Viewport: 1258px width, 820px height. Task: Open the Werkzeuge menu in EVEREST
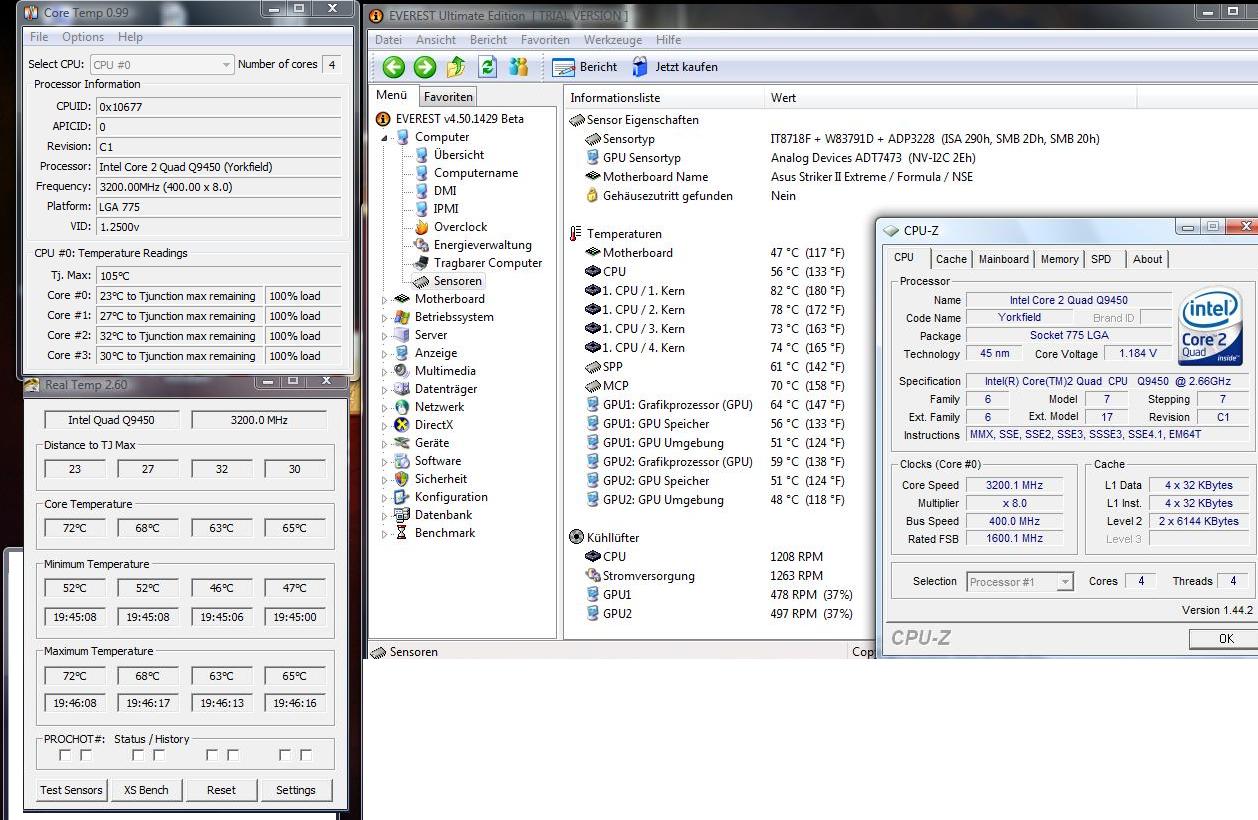click(613, 40)
